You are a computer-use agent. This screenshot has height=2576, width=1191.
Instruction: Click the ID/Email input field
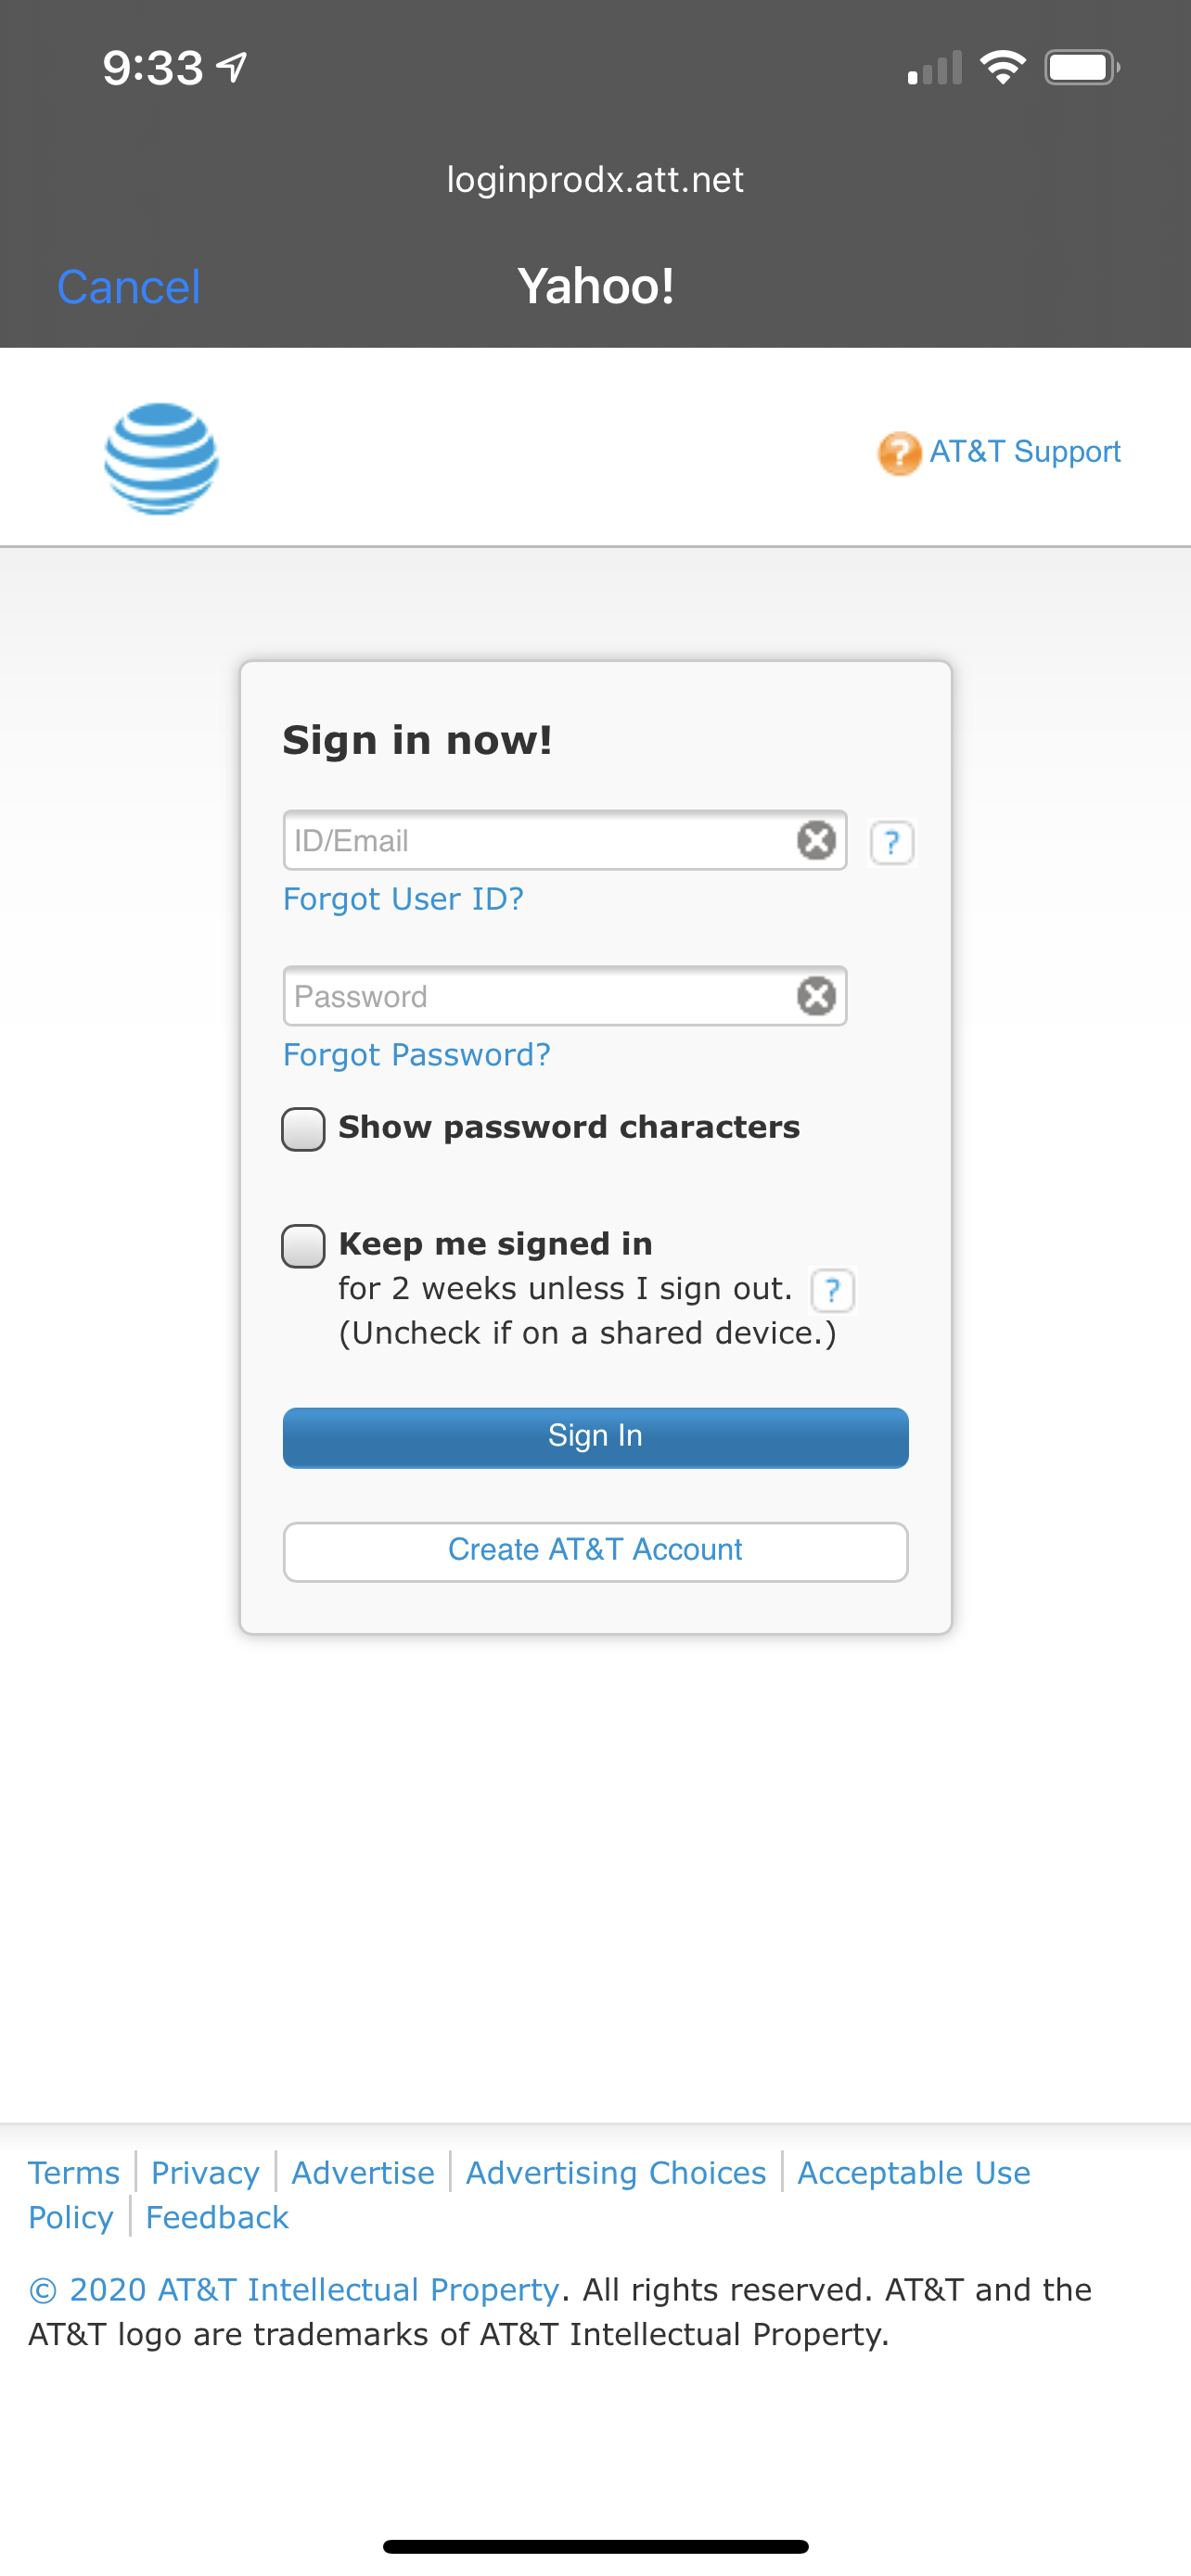click(x=540, y=840)
